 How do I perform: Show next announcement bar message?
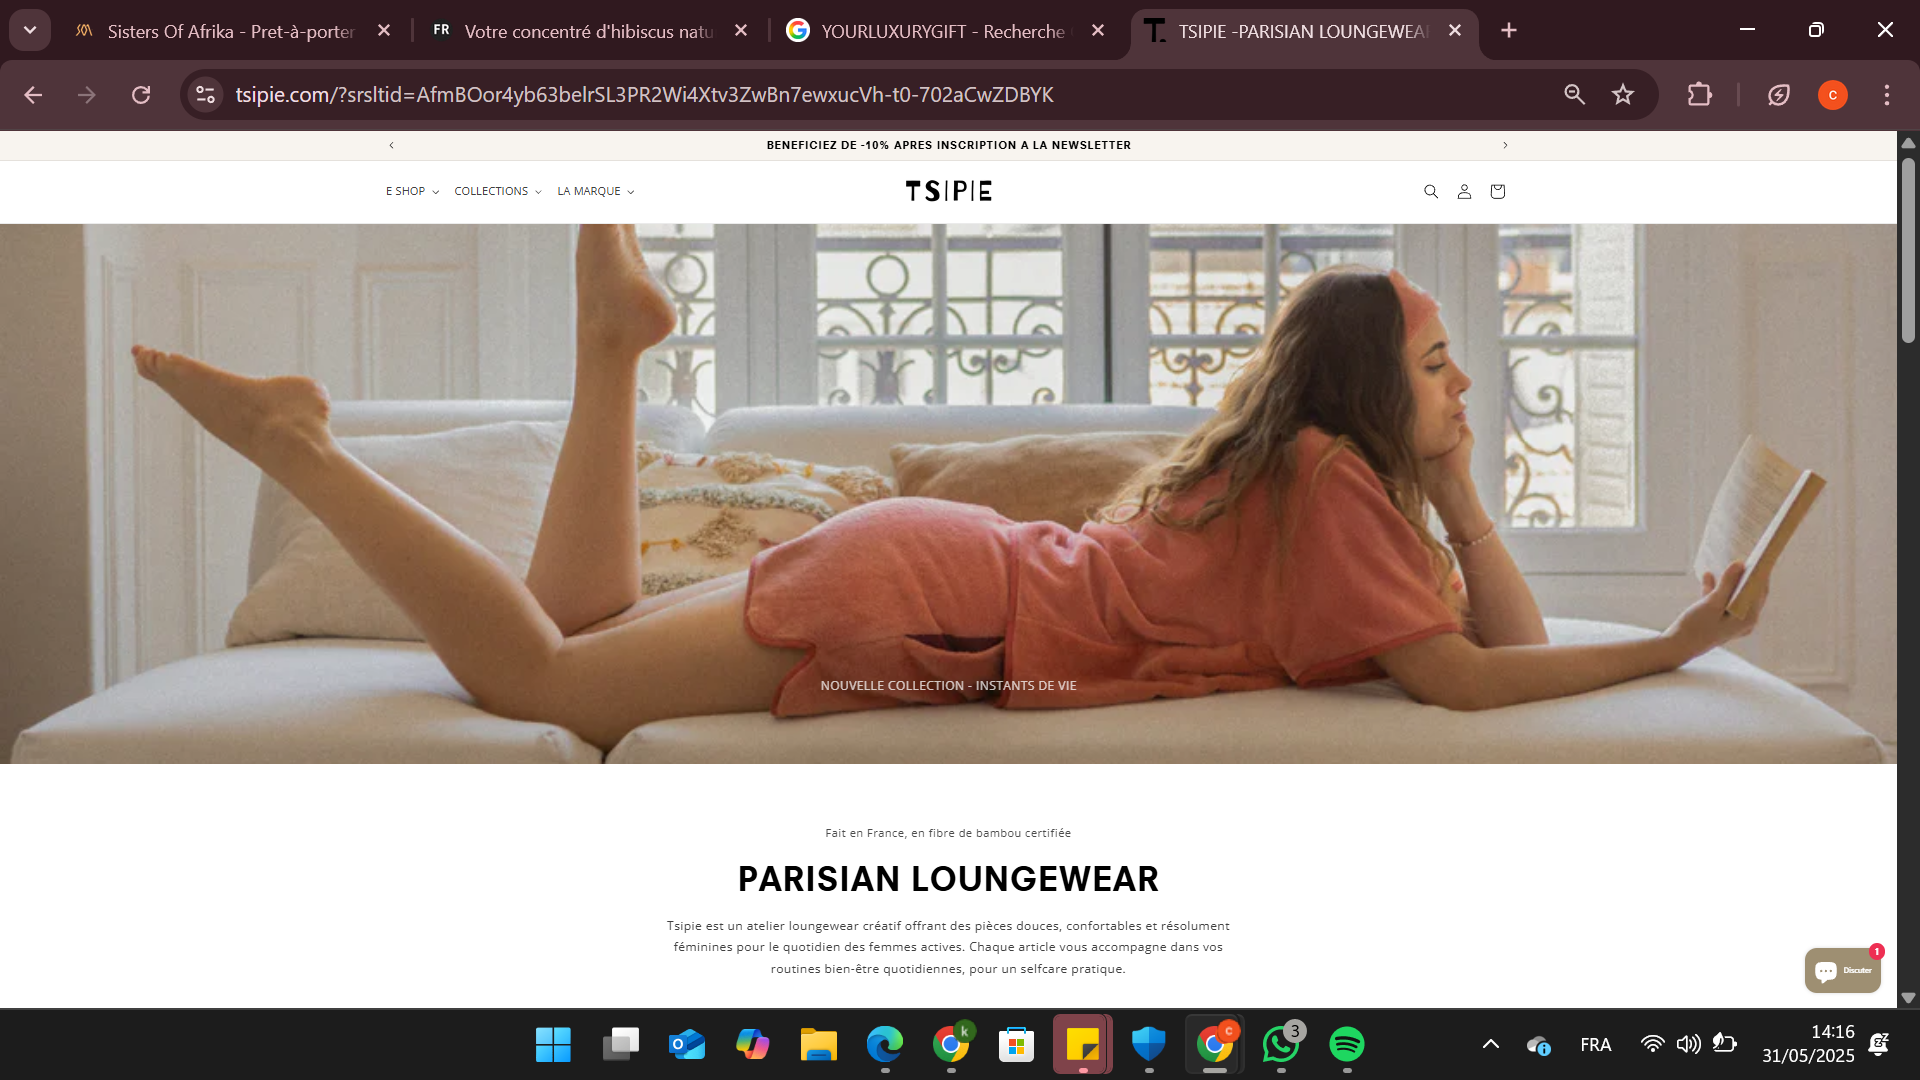[1505, 145]
